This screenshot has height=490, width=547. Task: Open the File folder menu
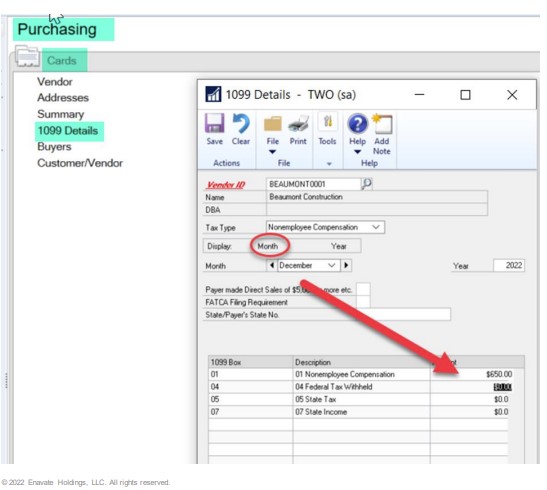pos(272,129)
